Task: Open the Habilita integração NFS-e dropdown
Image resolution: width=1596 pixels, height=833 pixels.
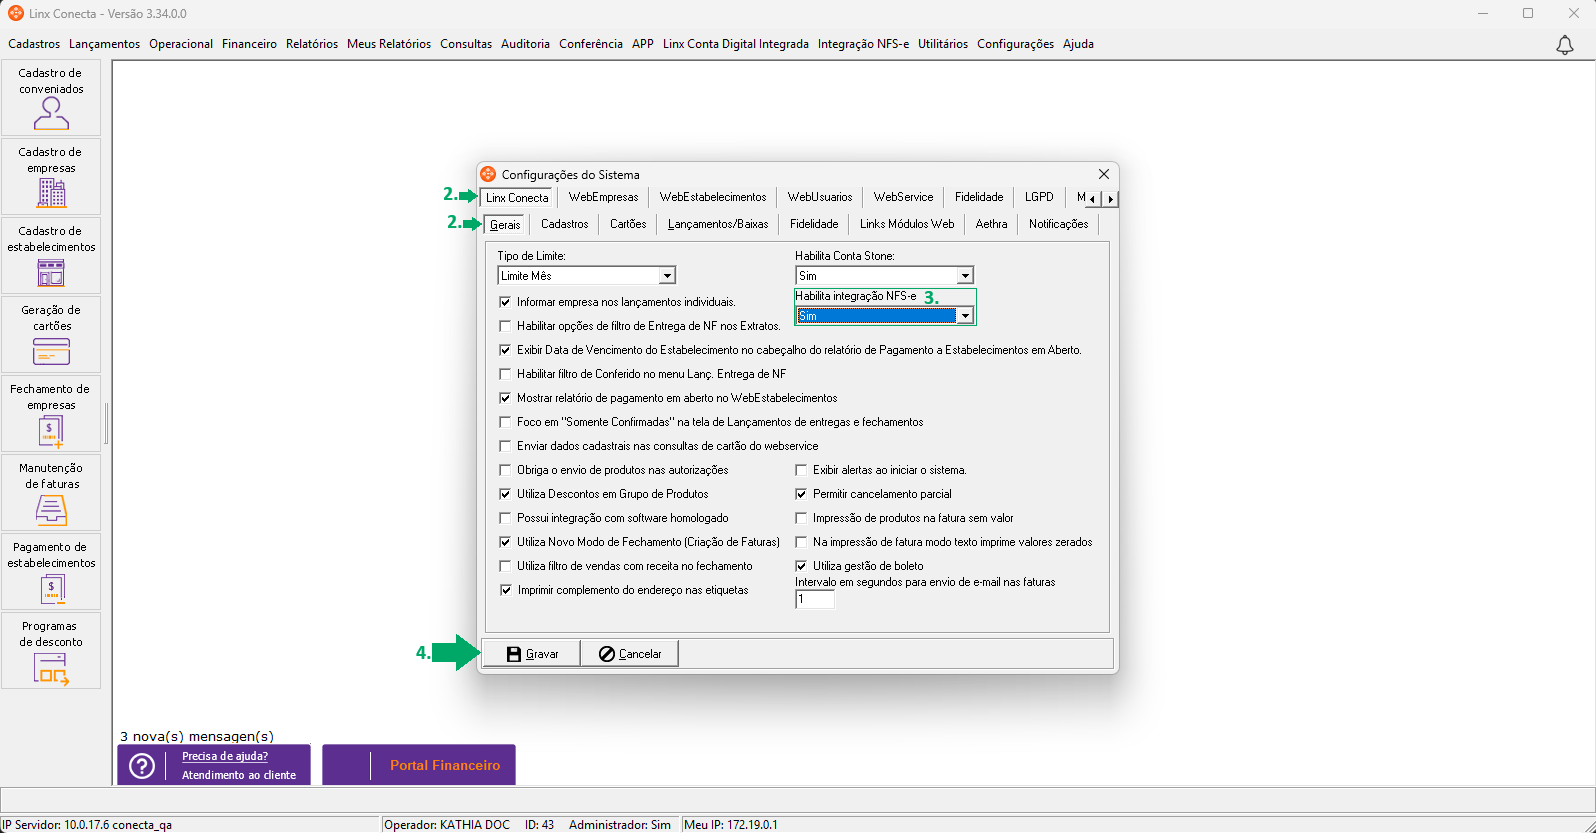Action: point(965,316)
